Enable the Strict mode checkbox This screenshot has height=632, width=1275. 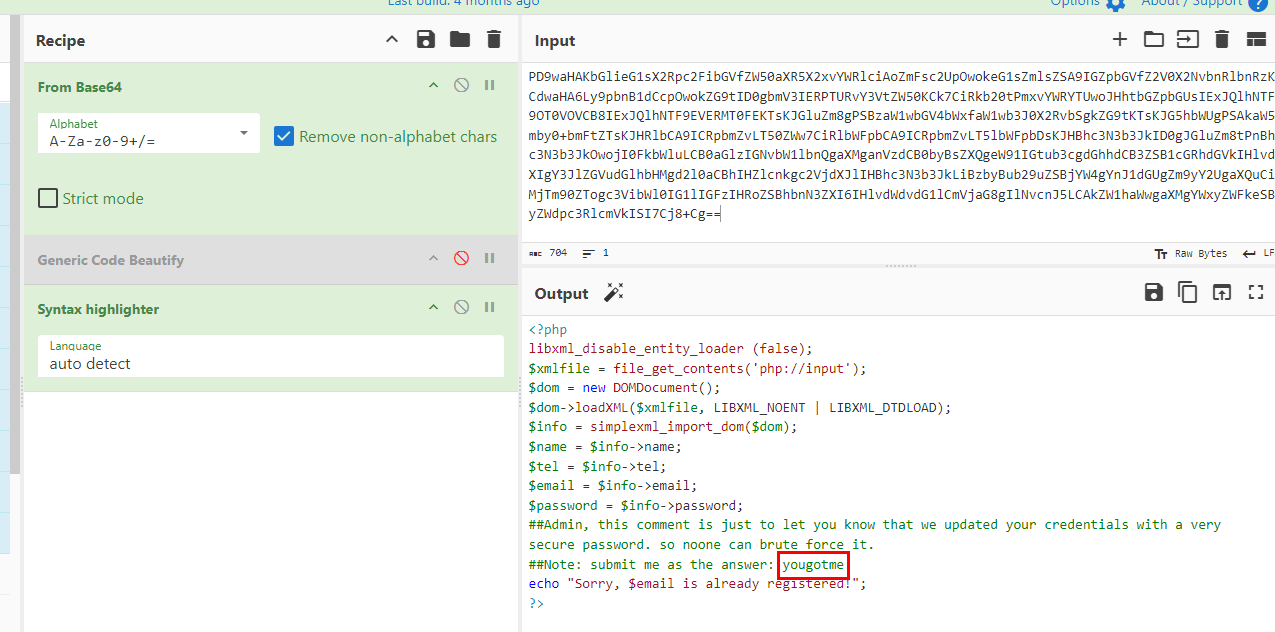(48, 198)
